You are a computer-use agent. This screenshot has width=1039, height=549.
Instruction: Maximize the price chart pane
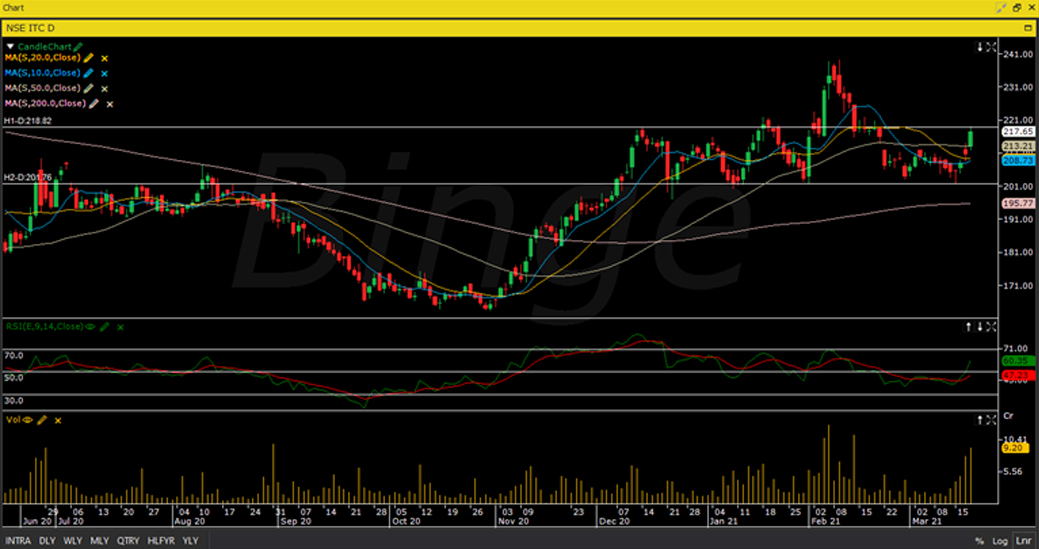pyautogui.click(x=991, y=47)
